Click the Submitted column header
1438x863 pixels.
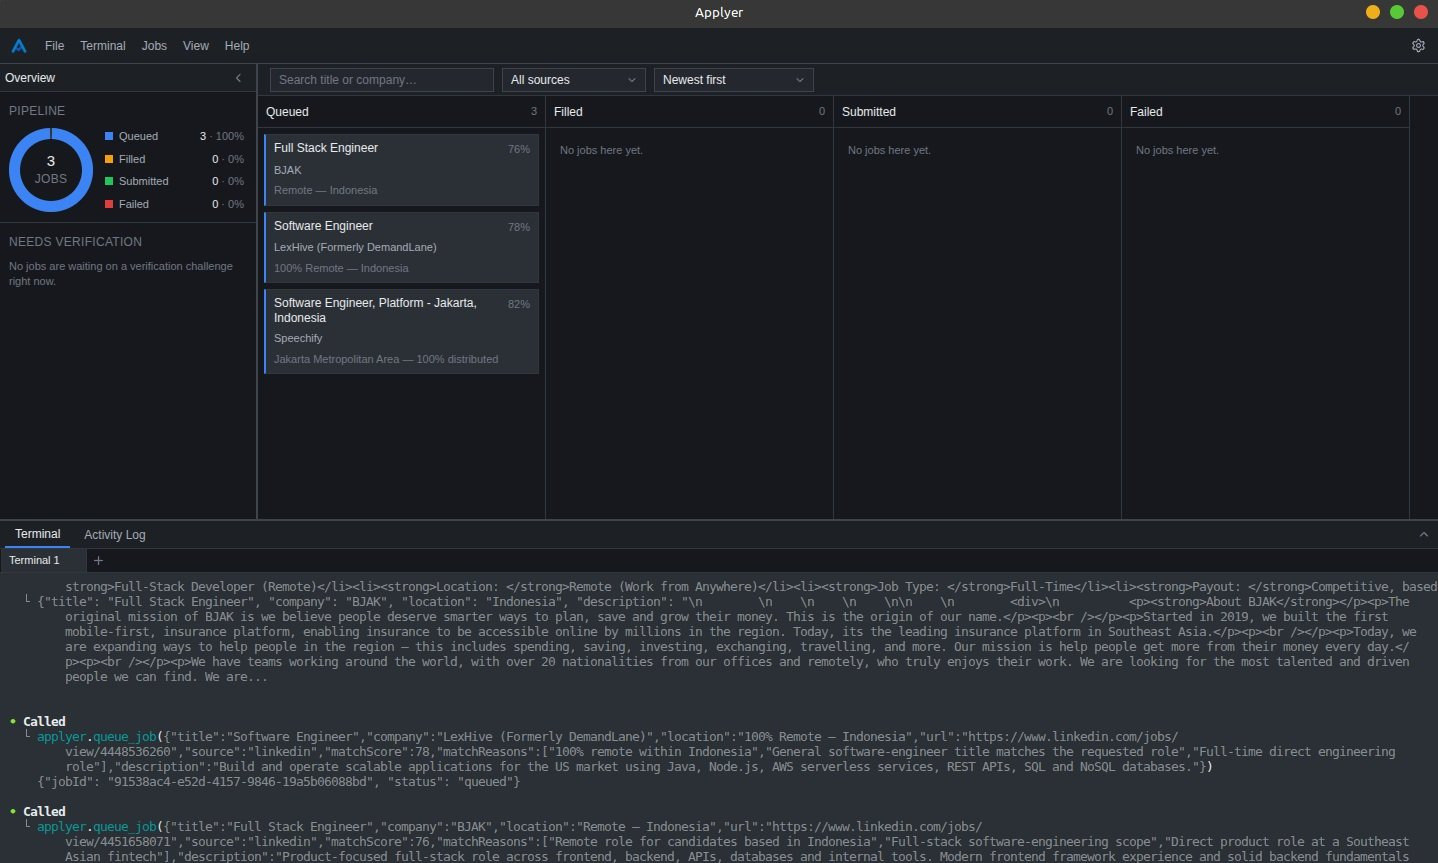(x=977, y=112)
